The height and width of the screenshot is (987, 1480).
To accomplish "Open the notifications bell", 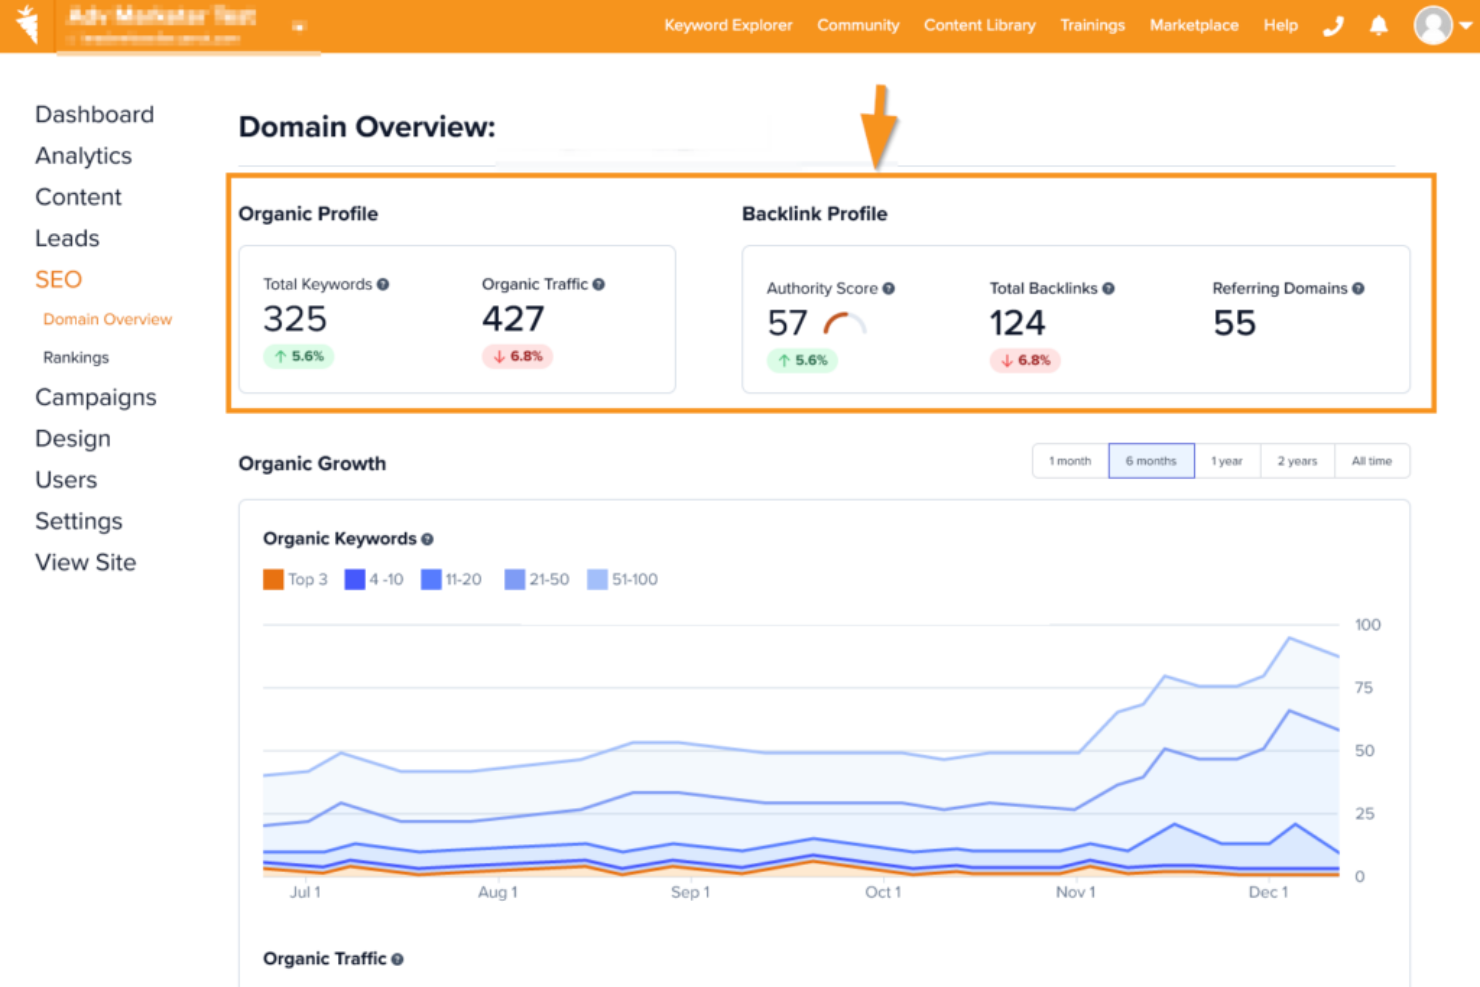I will (1378, 25).
